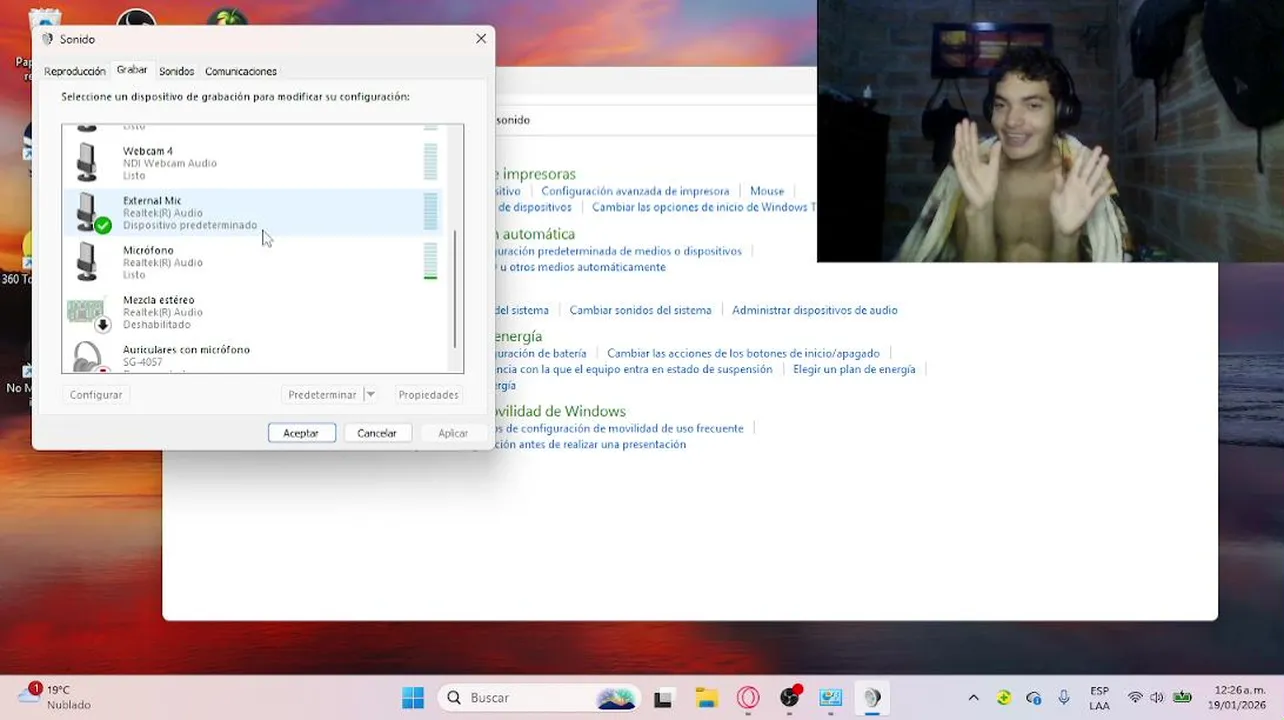The height and width of the screenshot is (720, 1284).
Task: Close the Sonido dialog
Action: click(x=481, y=38)
